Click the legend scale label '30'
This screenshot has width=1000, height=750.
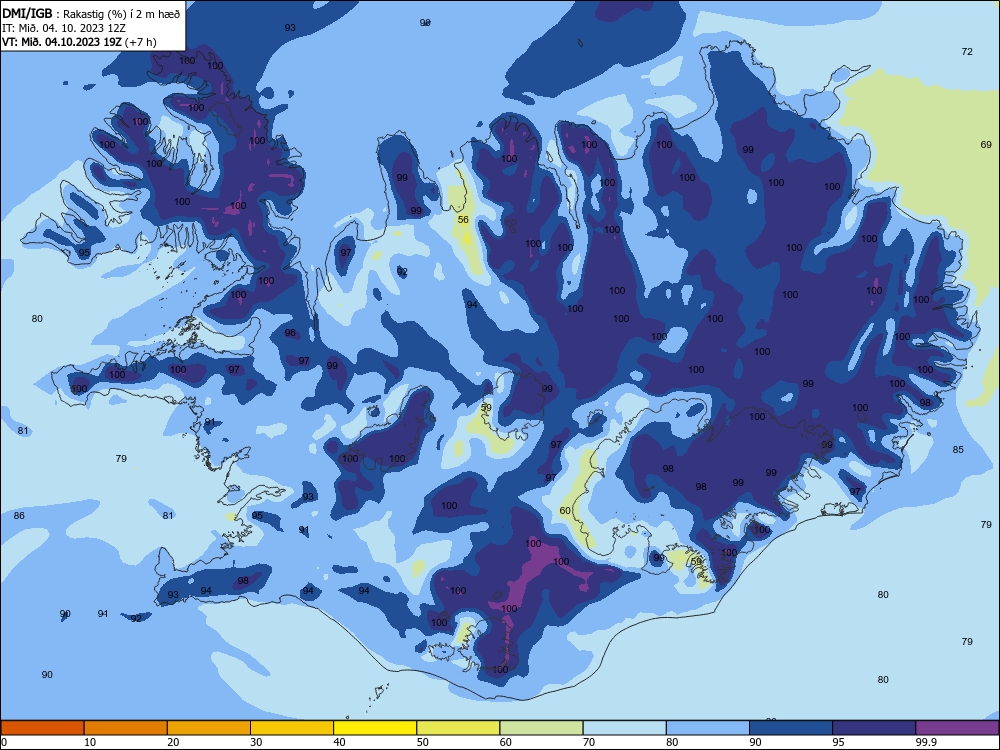click(x=256, y=742)
